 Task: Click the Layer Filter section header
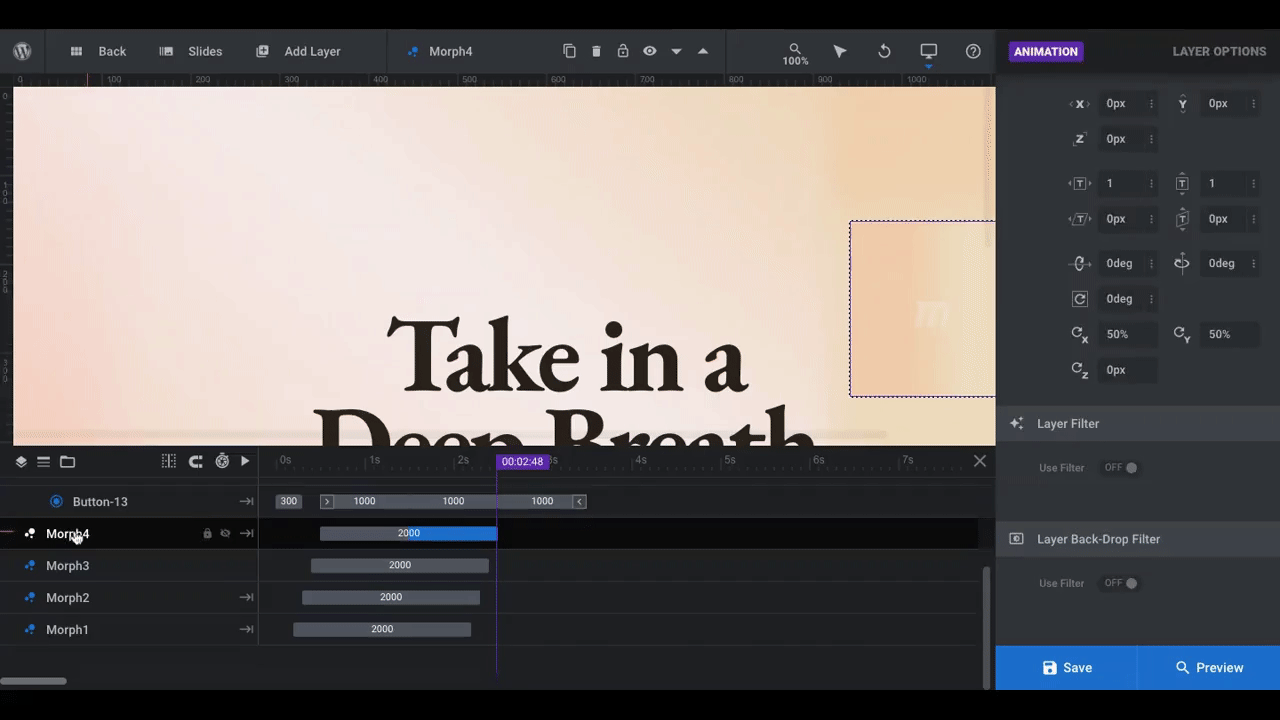[x=1138, y=424]
